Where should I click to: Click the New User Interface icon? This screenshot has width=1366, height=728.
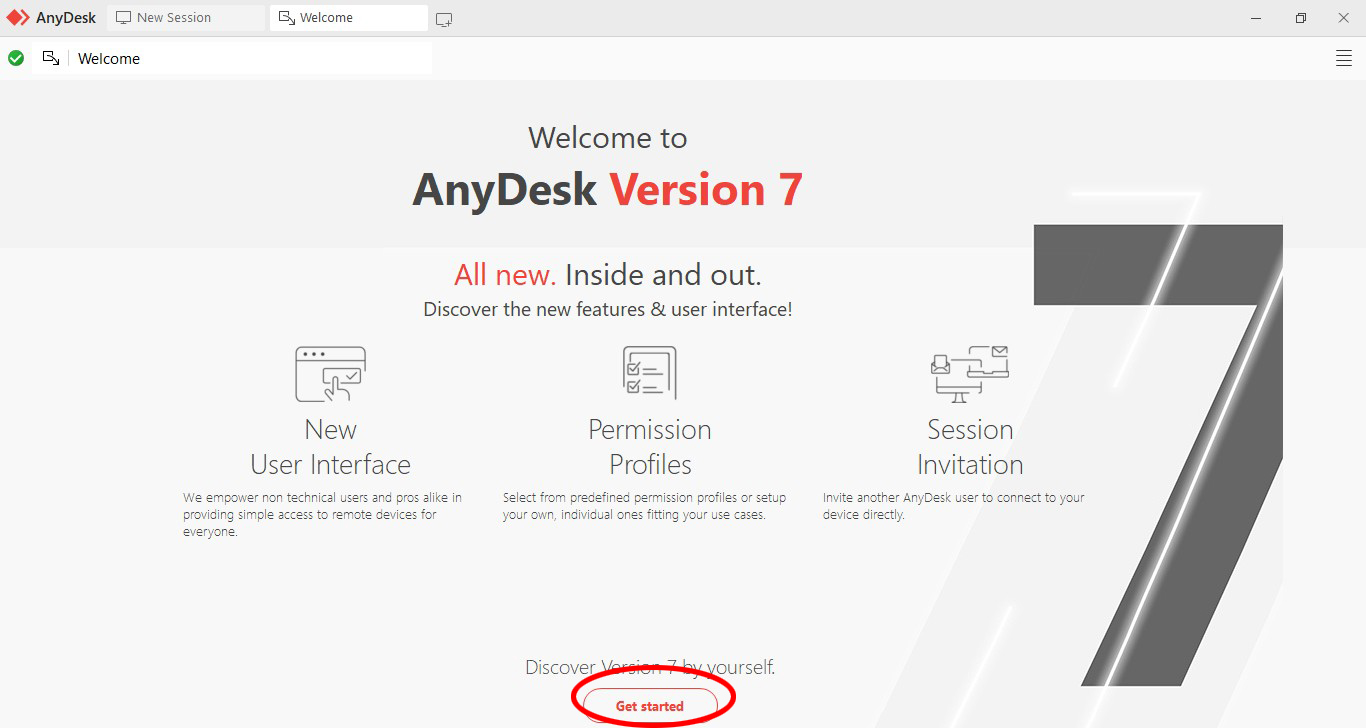pos(330,374)
